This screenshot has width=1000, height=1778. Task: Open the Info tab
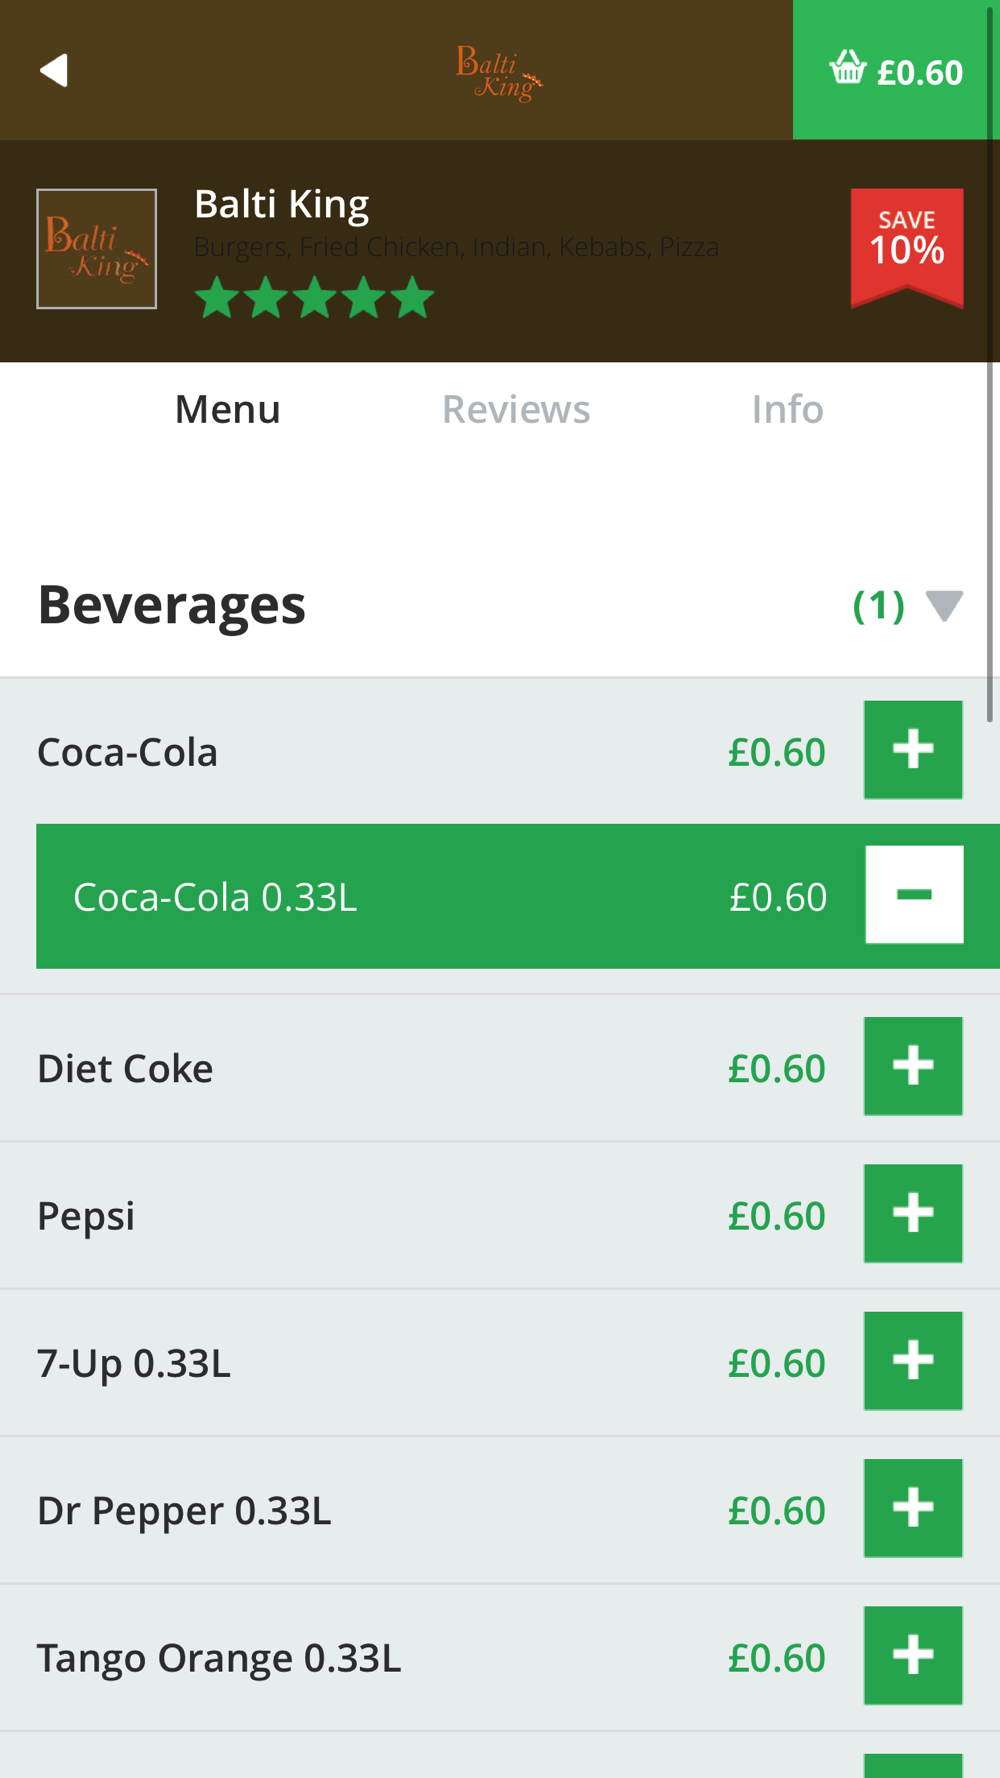click(788, 409)
